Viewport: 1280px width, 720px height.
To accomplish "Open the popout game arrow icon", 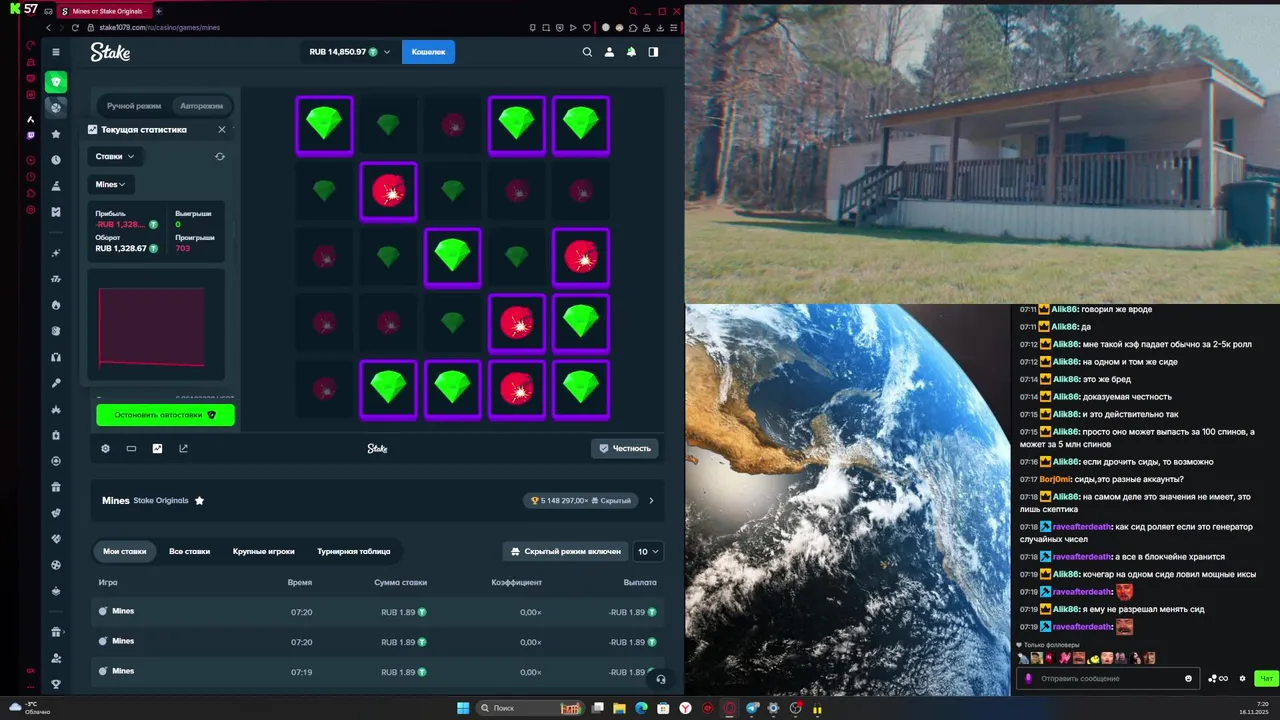I will 183,448.
